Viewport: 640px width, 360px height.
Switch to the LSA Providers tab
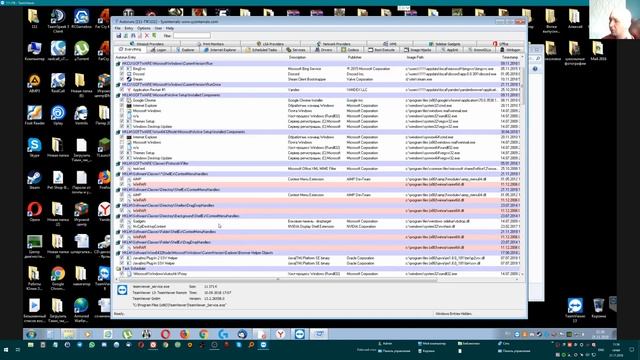point(270,44)
